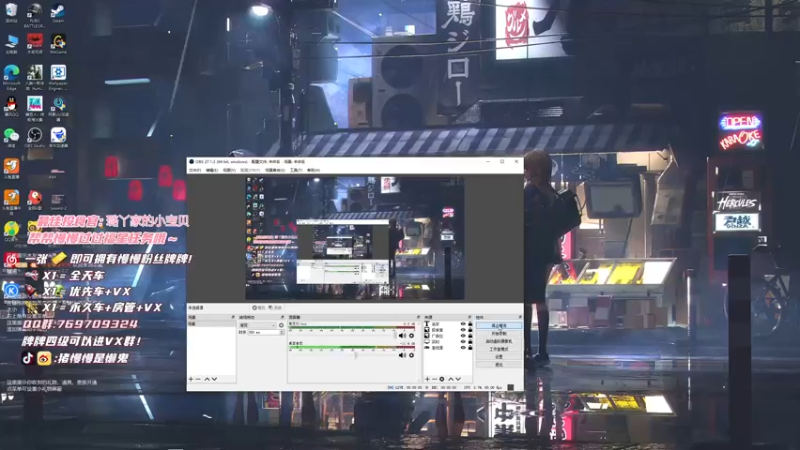Click the bottom mixer channel volume slider handle
Viewport: 800px width, 450px height.
pos(356,355)
